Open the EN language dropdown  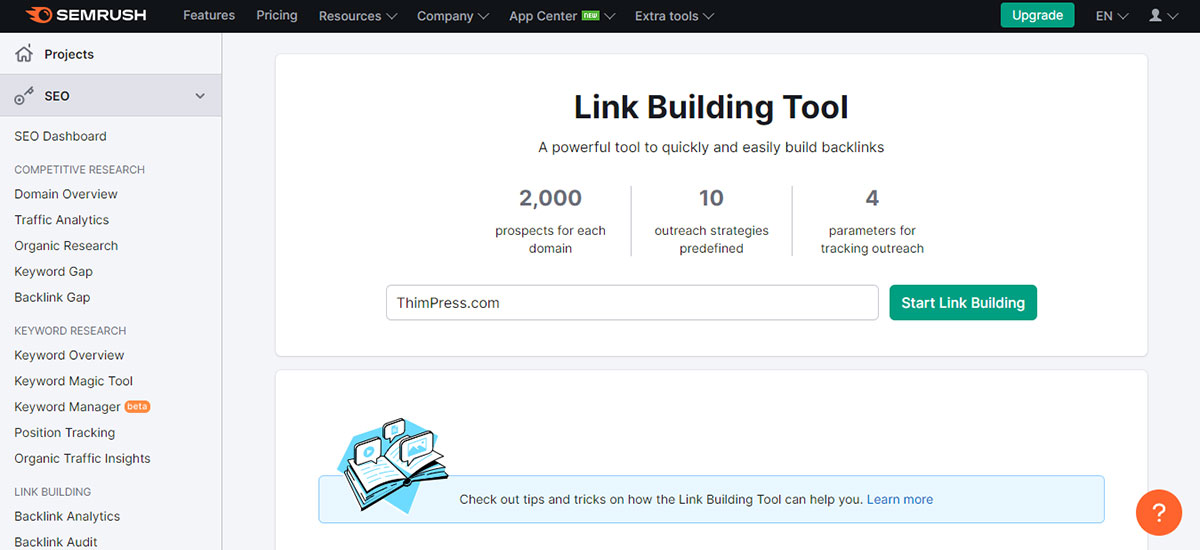(1111, 16)
